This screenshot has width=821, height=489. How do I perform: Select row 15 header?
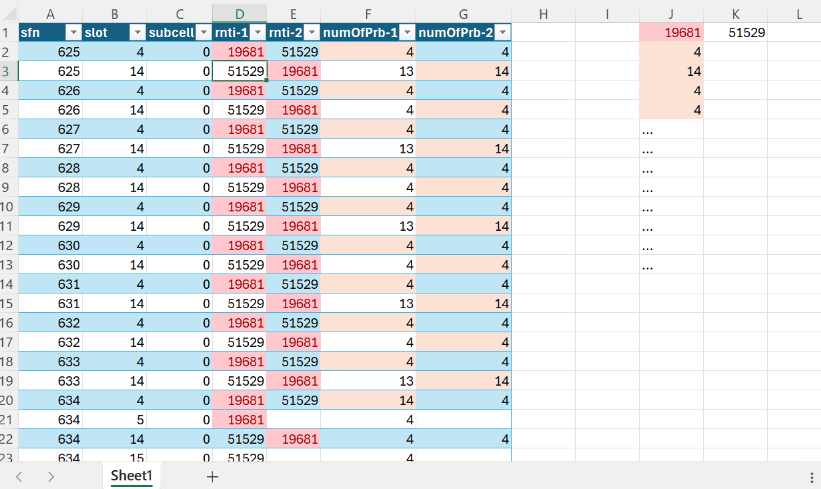9,304
